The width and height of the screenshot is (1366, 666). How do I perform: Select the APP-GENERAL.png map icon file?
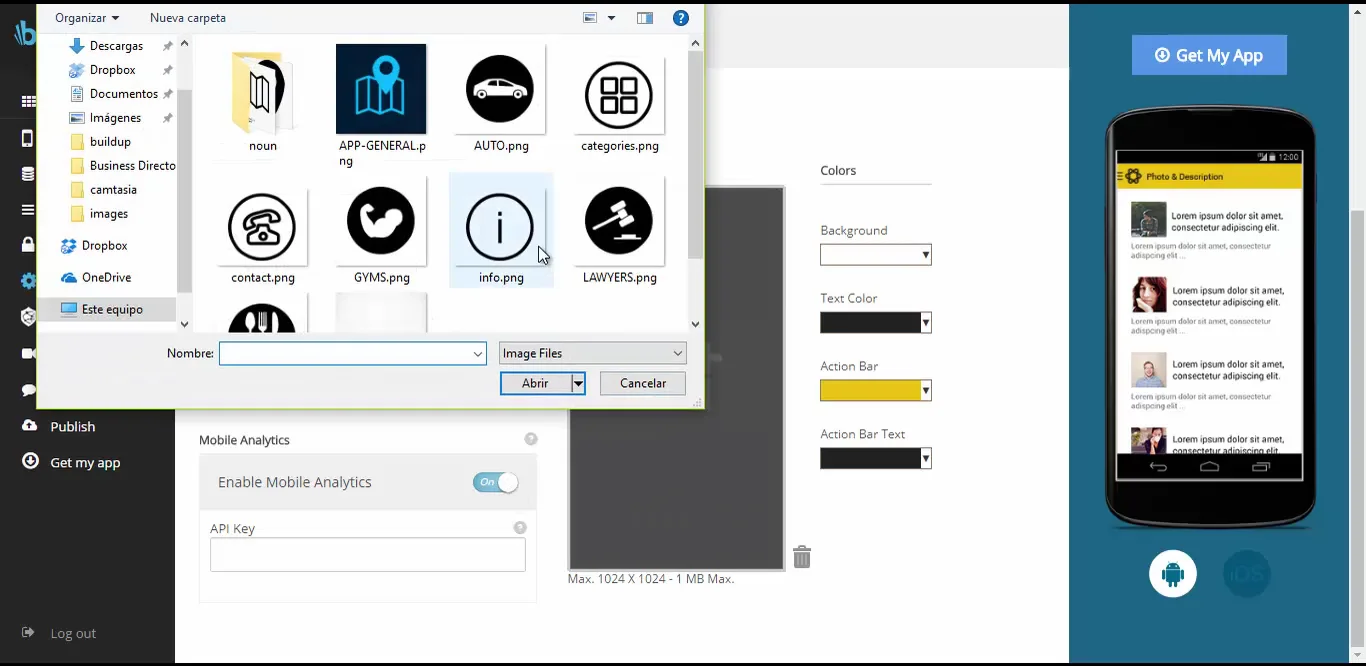coord(381,89)
